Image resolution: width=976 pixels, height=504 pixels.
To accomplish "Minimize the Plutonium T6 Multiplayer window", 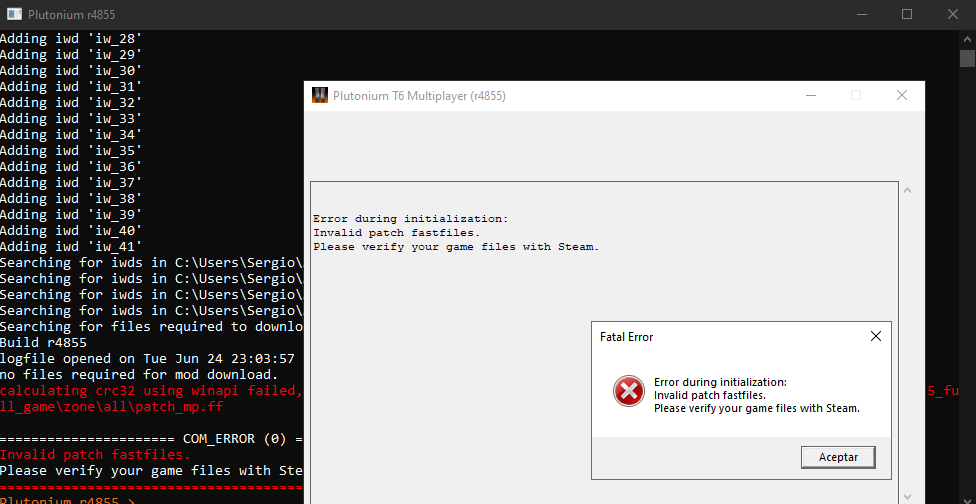I will [x=810, y=95].
